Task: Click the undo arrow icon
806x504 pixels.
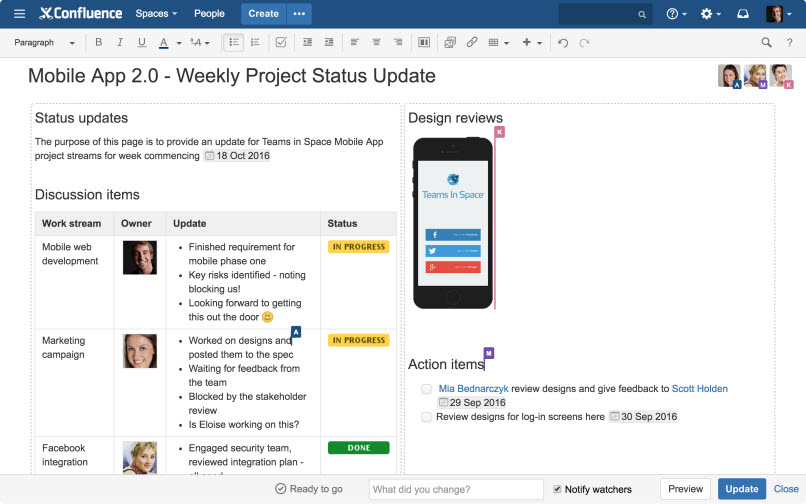Action: pyautogui.click(x=563, y=43)
